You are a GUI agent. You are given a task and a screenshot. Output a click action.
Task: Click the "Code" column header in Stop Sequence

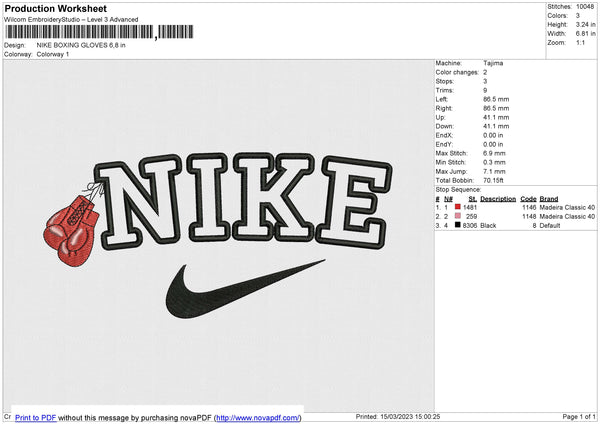tap(528, 198)
